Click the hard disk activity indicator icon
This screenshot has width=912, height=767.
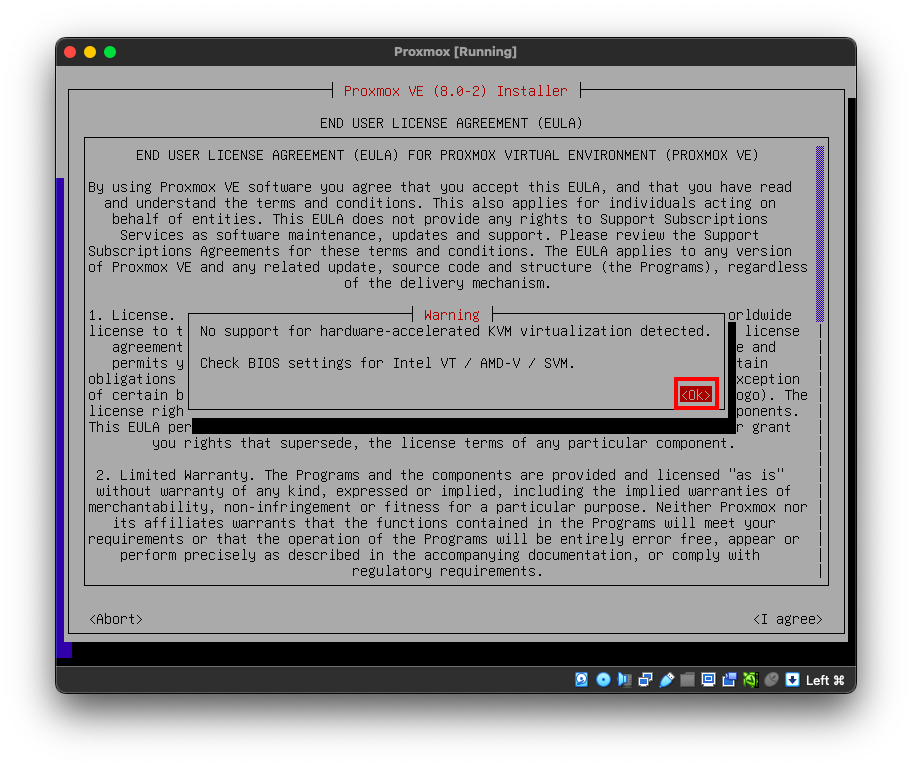(x=581, y=680)
